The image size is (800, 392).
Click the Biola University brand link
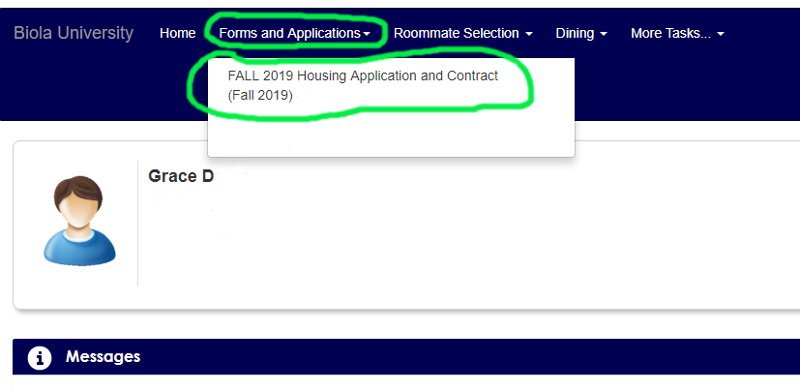click(73, 33)
